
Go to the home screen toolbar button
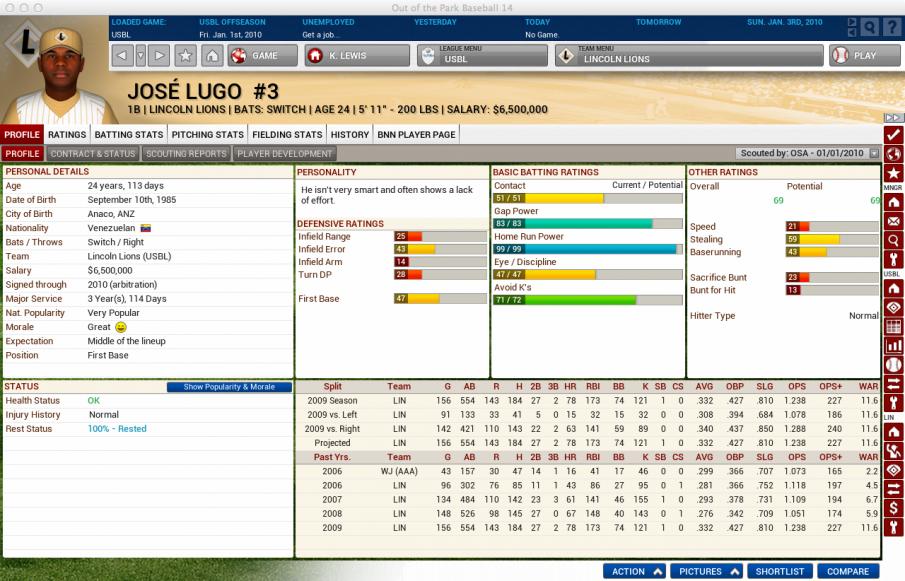click(212, 55)
